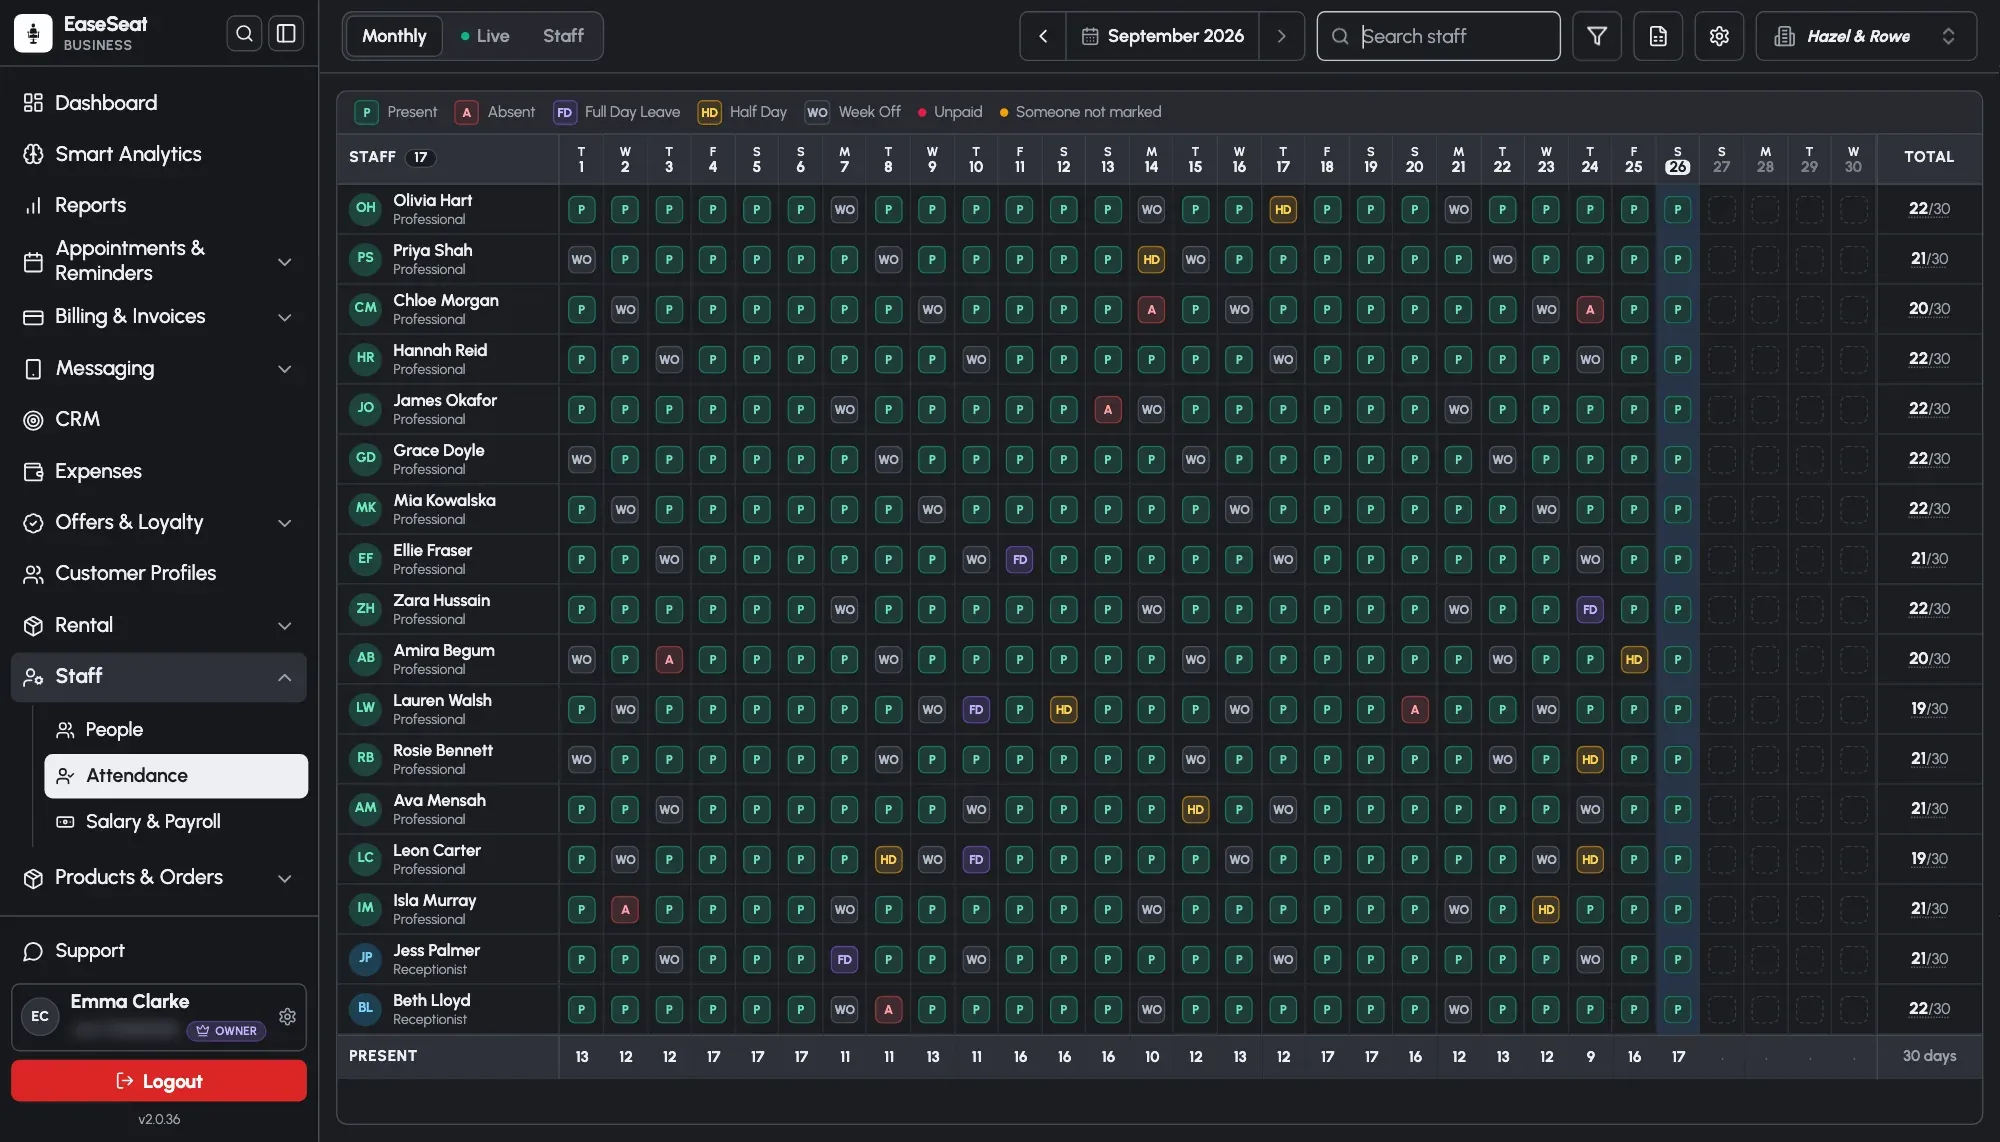Viewport: 2000px width, 1142px height.
Task: Open Customer Profiles in sidebar
Action: coord(160,573)
